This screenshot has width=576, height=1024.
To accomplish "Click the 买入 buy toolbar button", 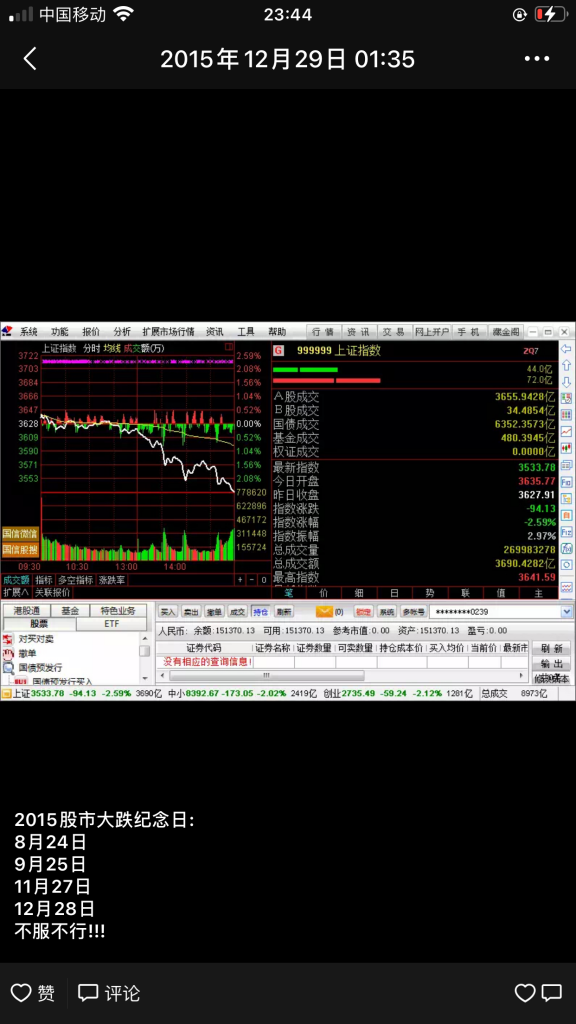I will tap(168, 612).
